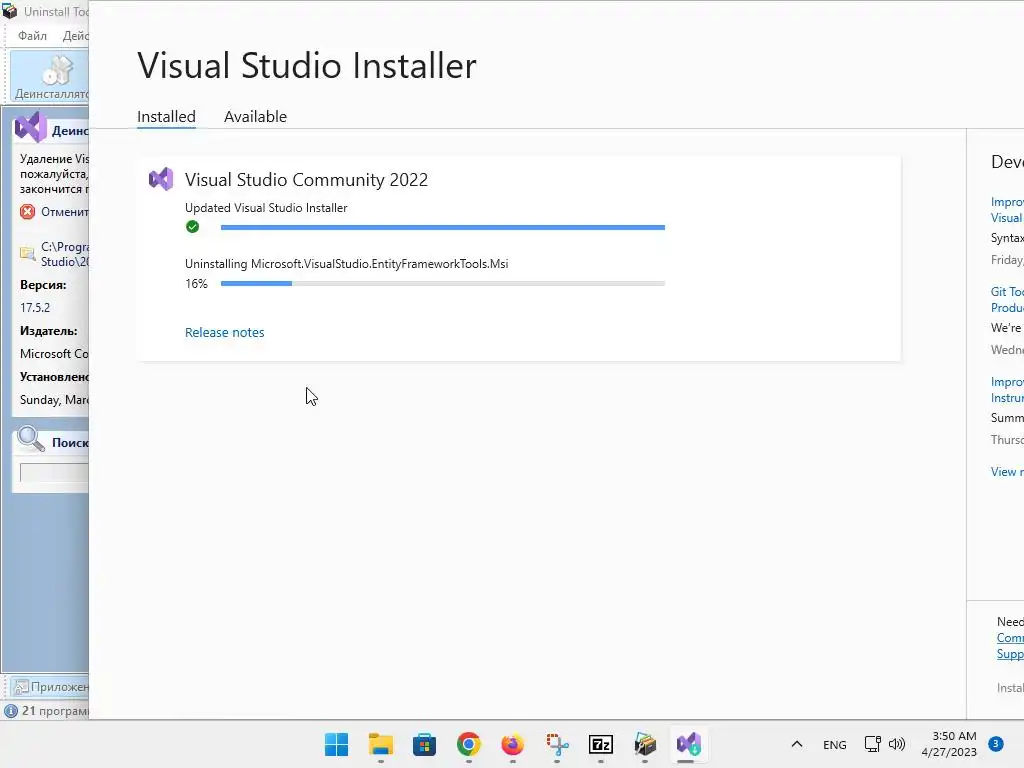The height and width of the screenshot is (768, 1024).
Task: Click the red Отменить cancel icon in Uninstall Tool
Action: 27,212
